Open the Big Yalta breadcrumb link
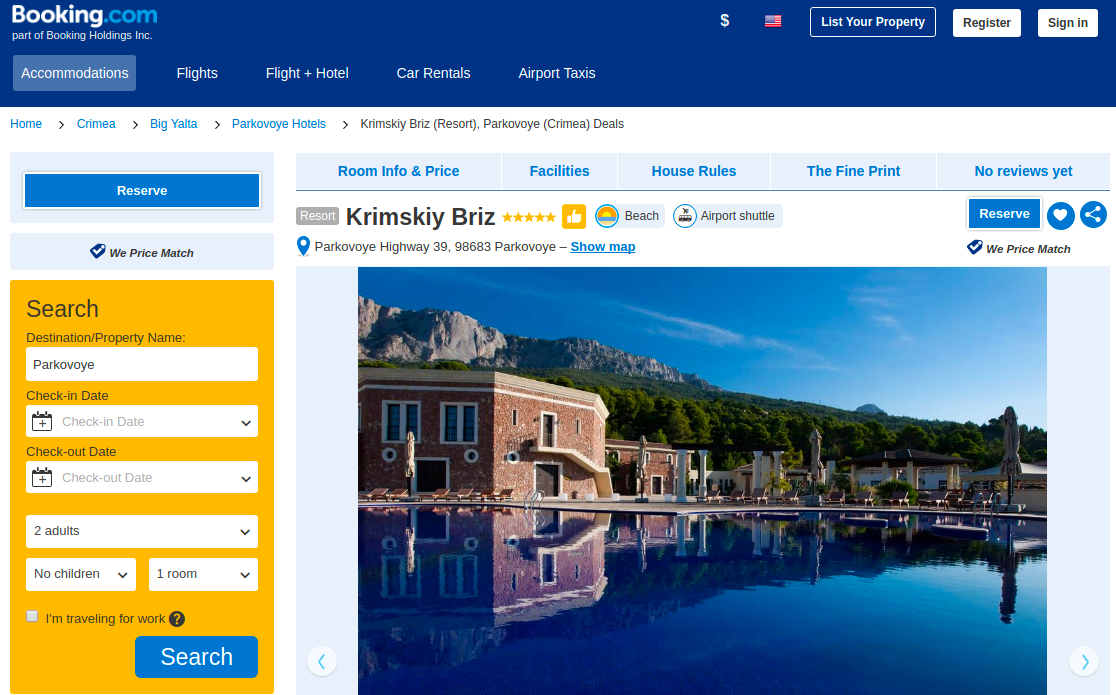Image resolution: width=1116 pixels, height=695 pixels. tap(174, 124)
